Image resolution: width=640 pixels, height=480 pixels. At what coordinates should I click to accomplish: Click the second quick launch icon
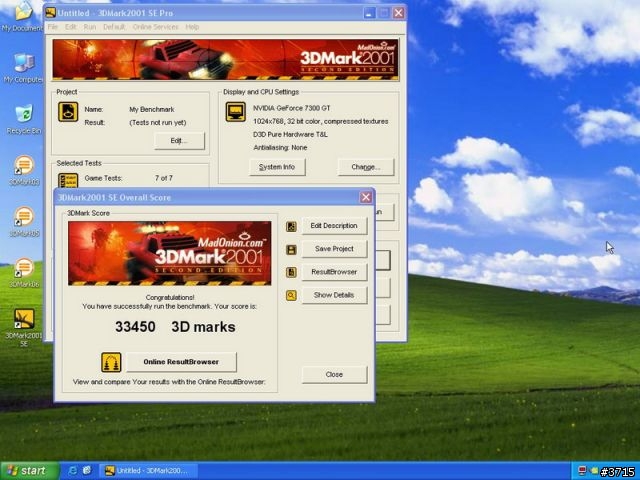click(87, 471)
